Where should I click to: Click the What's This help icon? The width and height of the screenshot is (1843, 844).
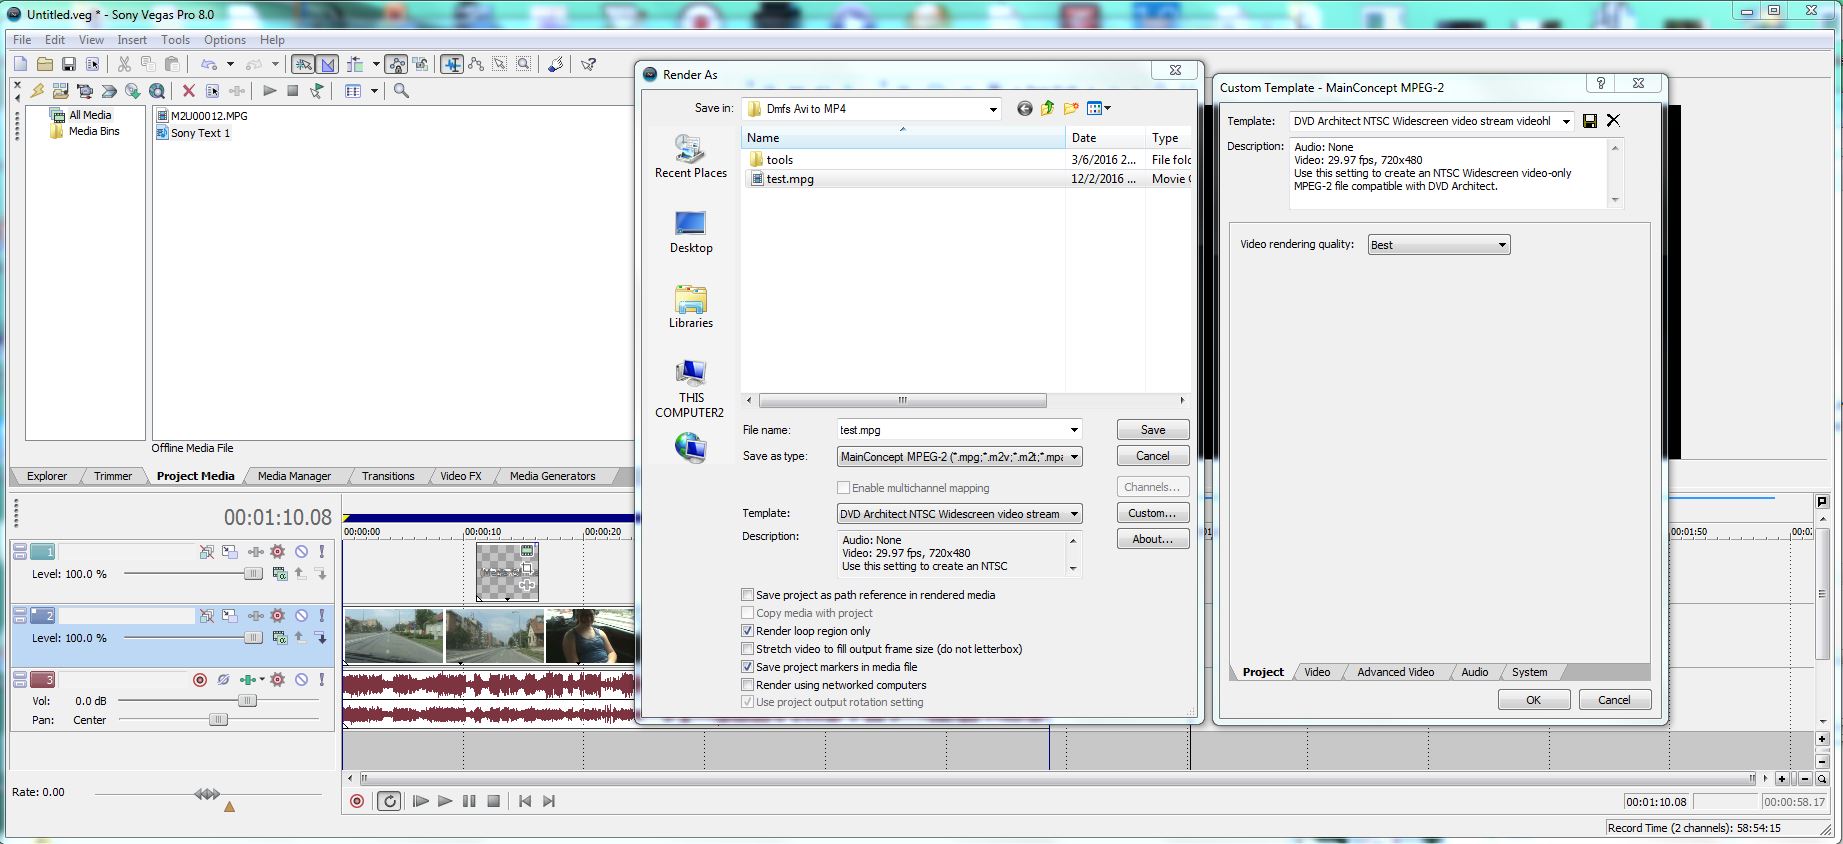(589, 64)
